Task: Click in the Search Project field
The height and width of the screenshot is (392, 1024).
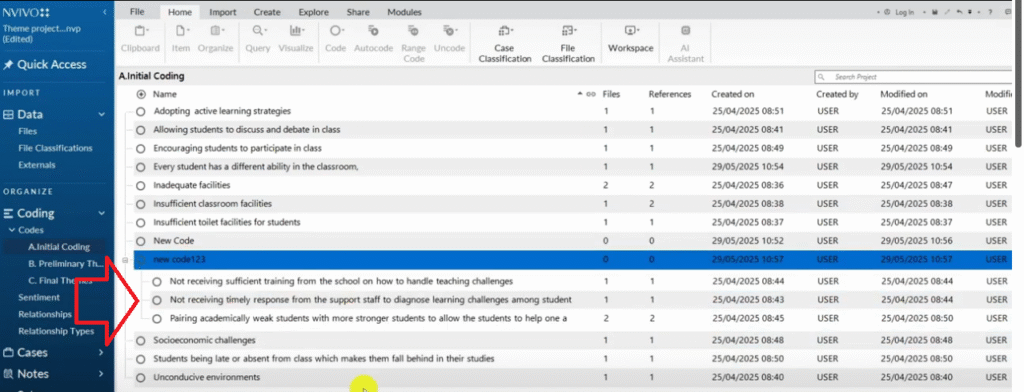Action: [x=914, y=77]
